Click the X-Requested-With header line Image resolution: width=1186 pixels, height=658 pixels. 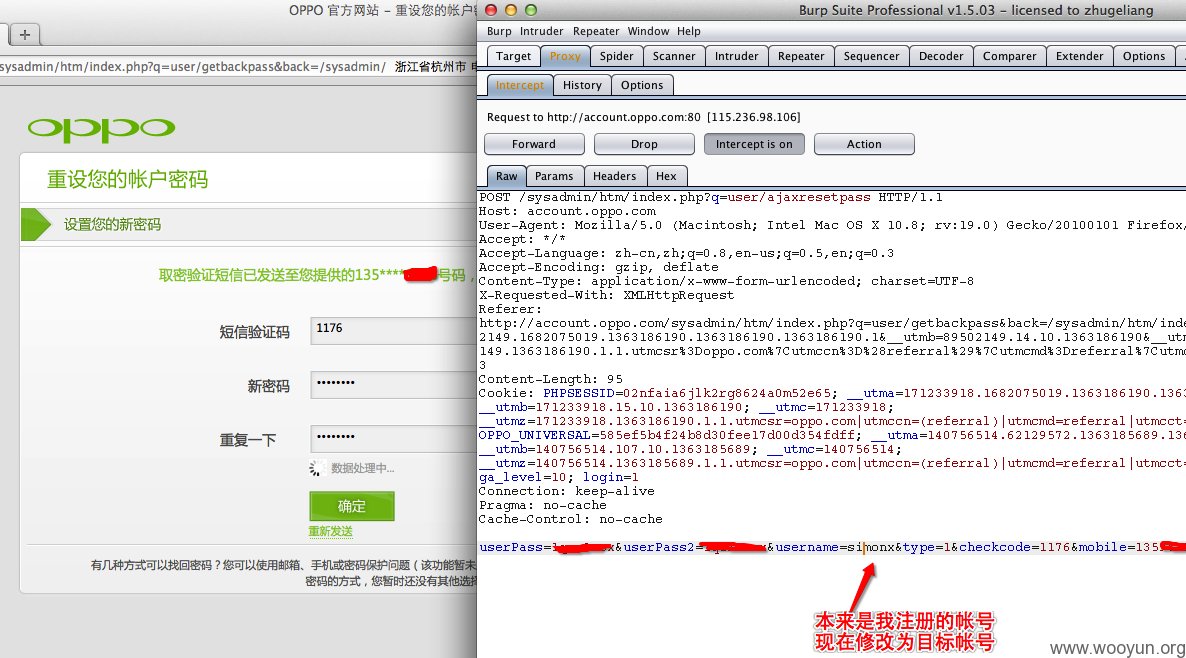pyautogui.click(x=606, y=295)
